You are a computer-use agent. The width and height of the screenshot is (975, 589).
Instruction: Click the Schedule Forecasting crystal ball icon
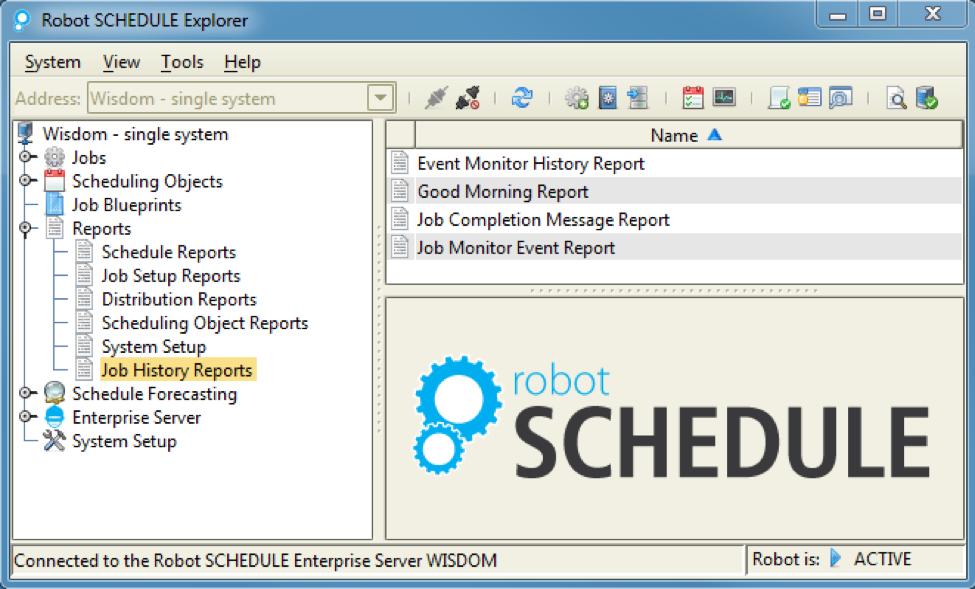(55, 394)
